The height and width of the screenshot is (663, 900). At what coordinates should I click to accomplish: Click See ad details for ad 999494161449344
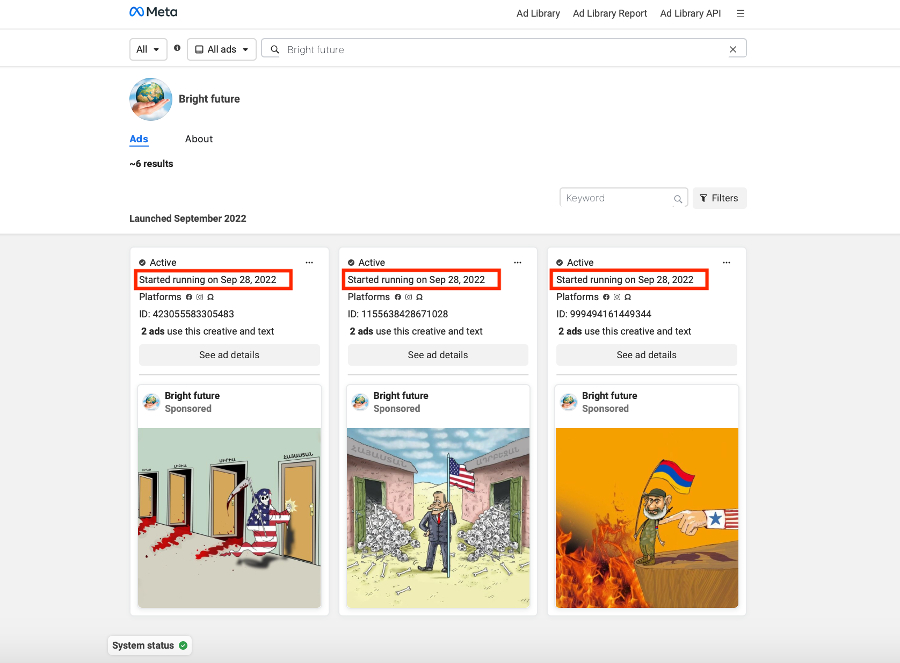647,355
